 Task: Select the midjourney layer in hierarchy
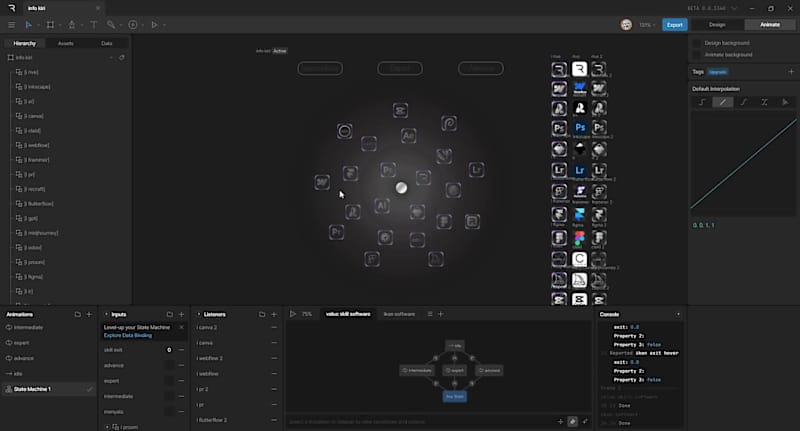coord(66,233)
